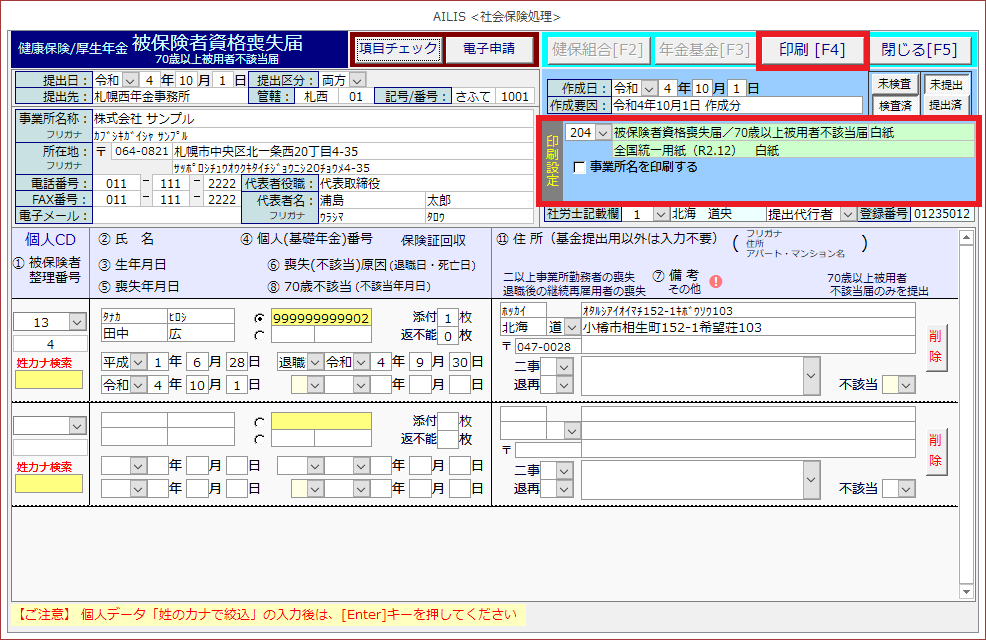Click the scrollbar up arrow in the list
The height and width of the screenshot is (640, 986).
click(x=966, y=238)
